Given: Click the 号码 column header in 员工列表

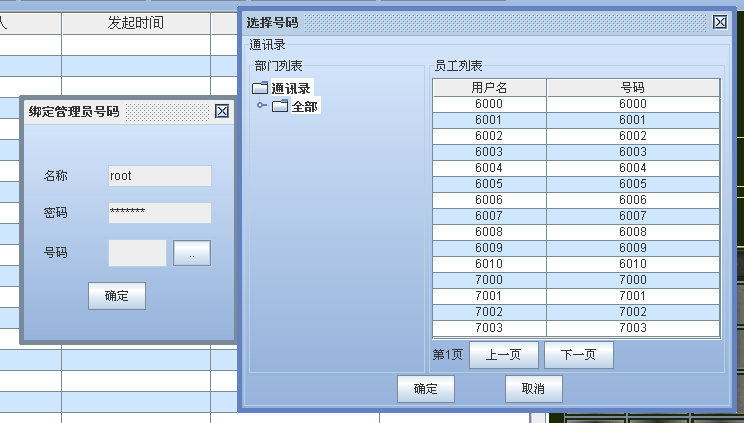Looking at the screenshot, I should pyautogui.click(x=632, y=88).
